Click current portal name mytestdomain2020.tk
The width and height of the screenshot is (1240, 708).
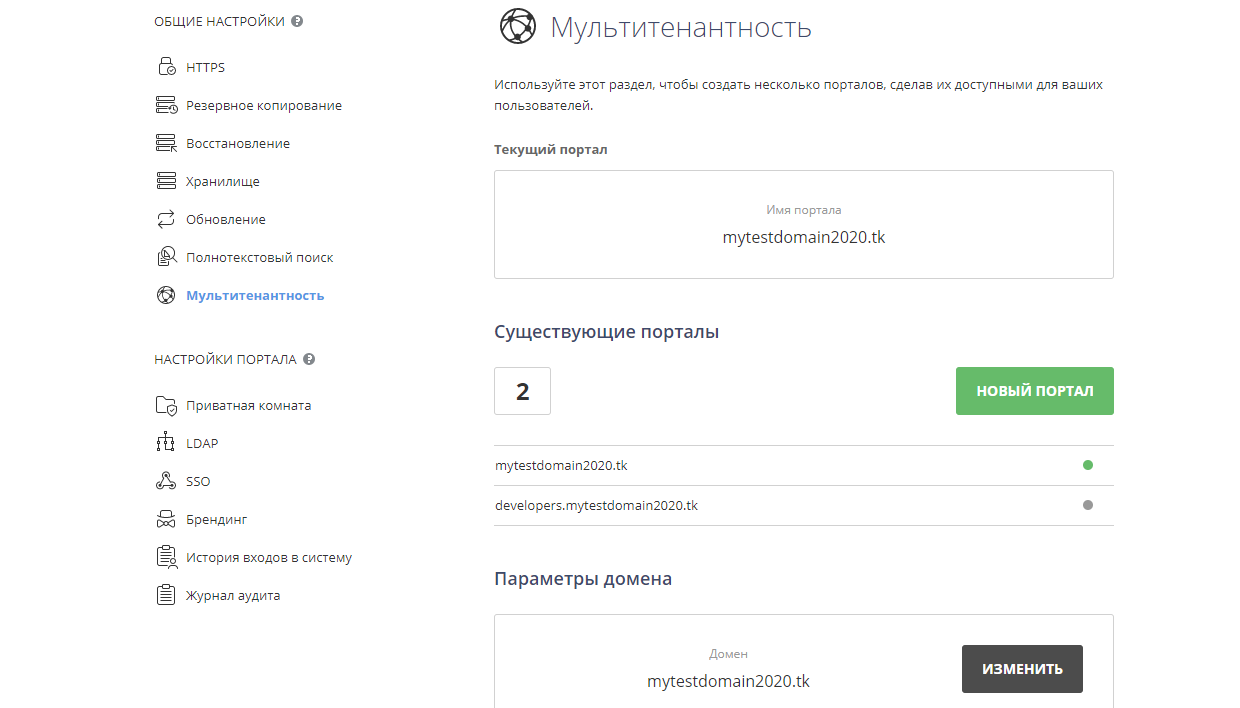click(804, 238)
